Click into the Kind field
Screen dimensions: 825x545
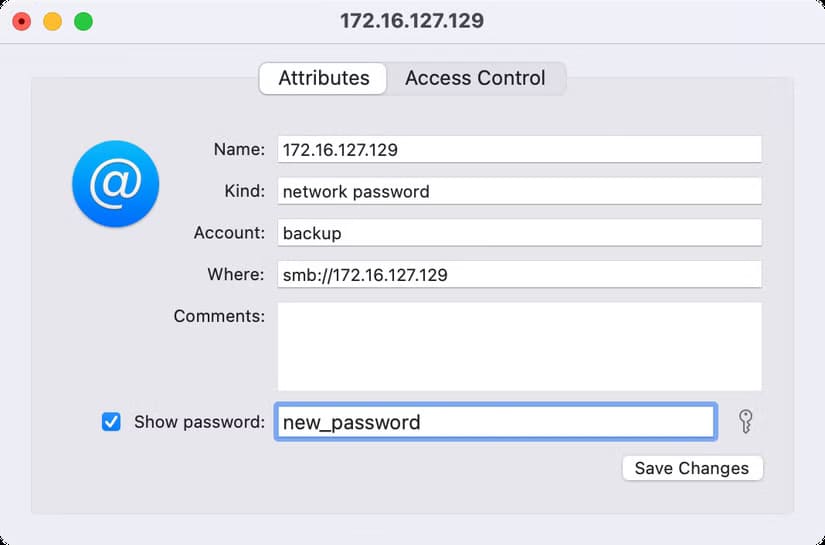coord(519,191)
